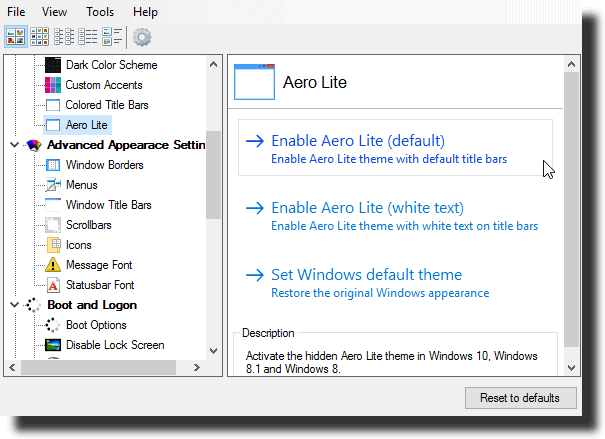Image resolution: width=605 pixels, height=439 pixels.
Task: Click tree panel scroll down arrow
Action: pos(213,351)
